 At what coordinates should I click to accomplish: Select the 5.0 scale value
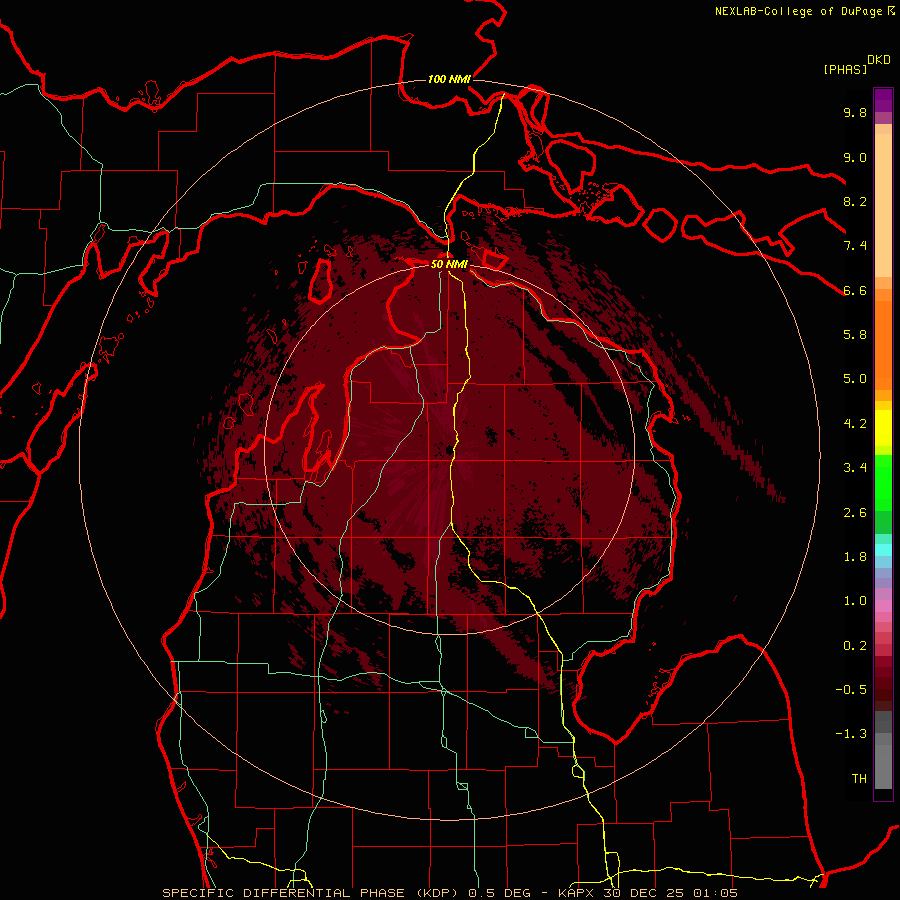(x=855, y=379)
